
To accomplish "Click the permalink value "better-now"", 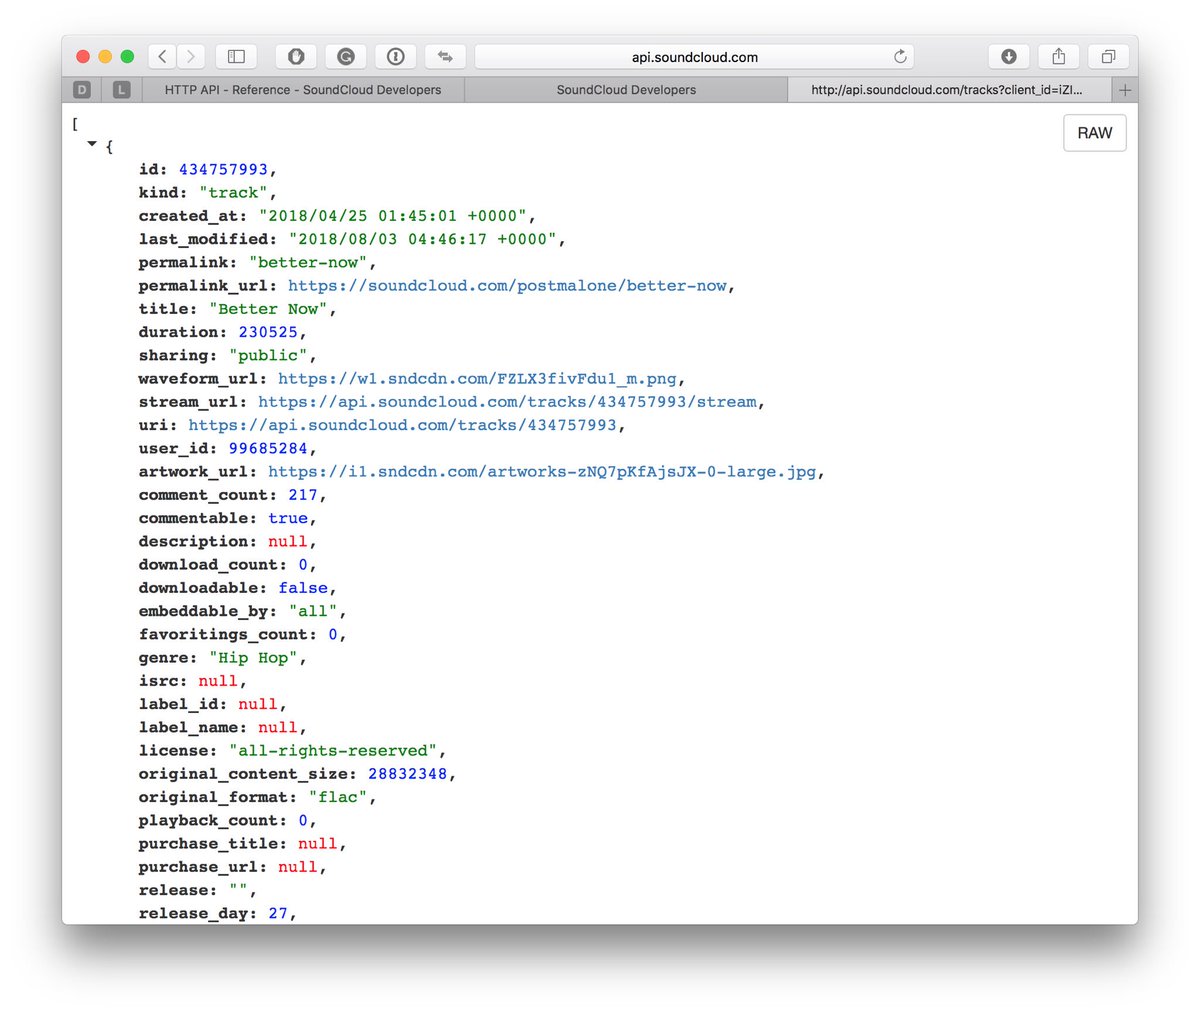I will pos(308,263).
